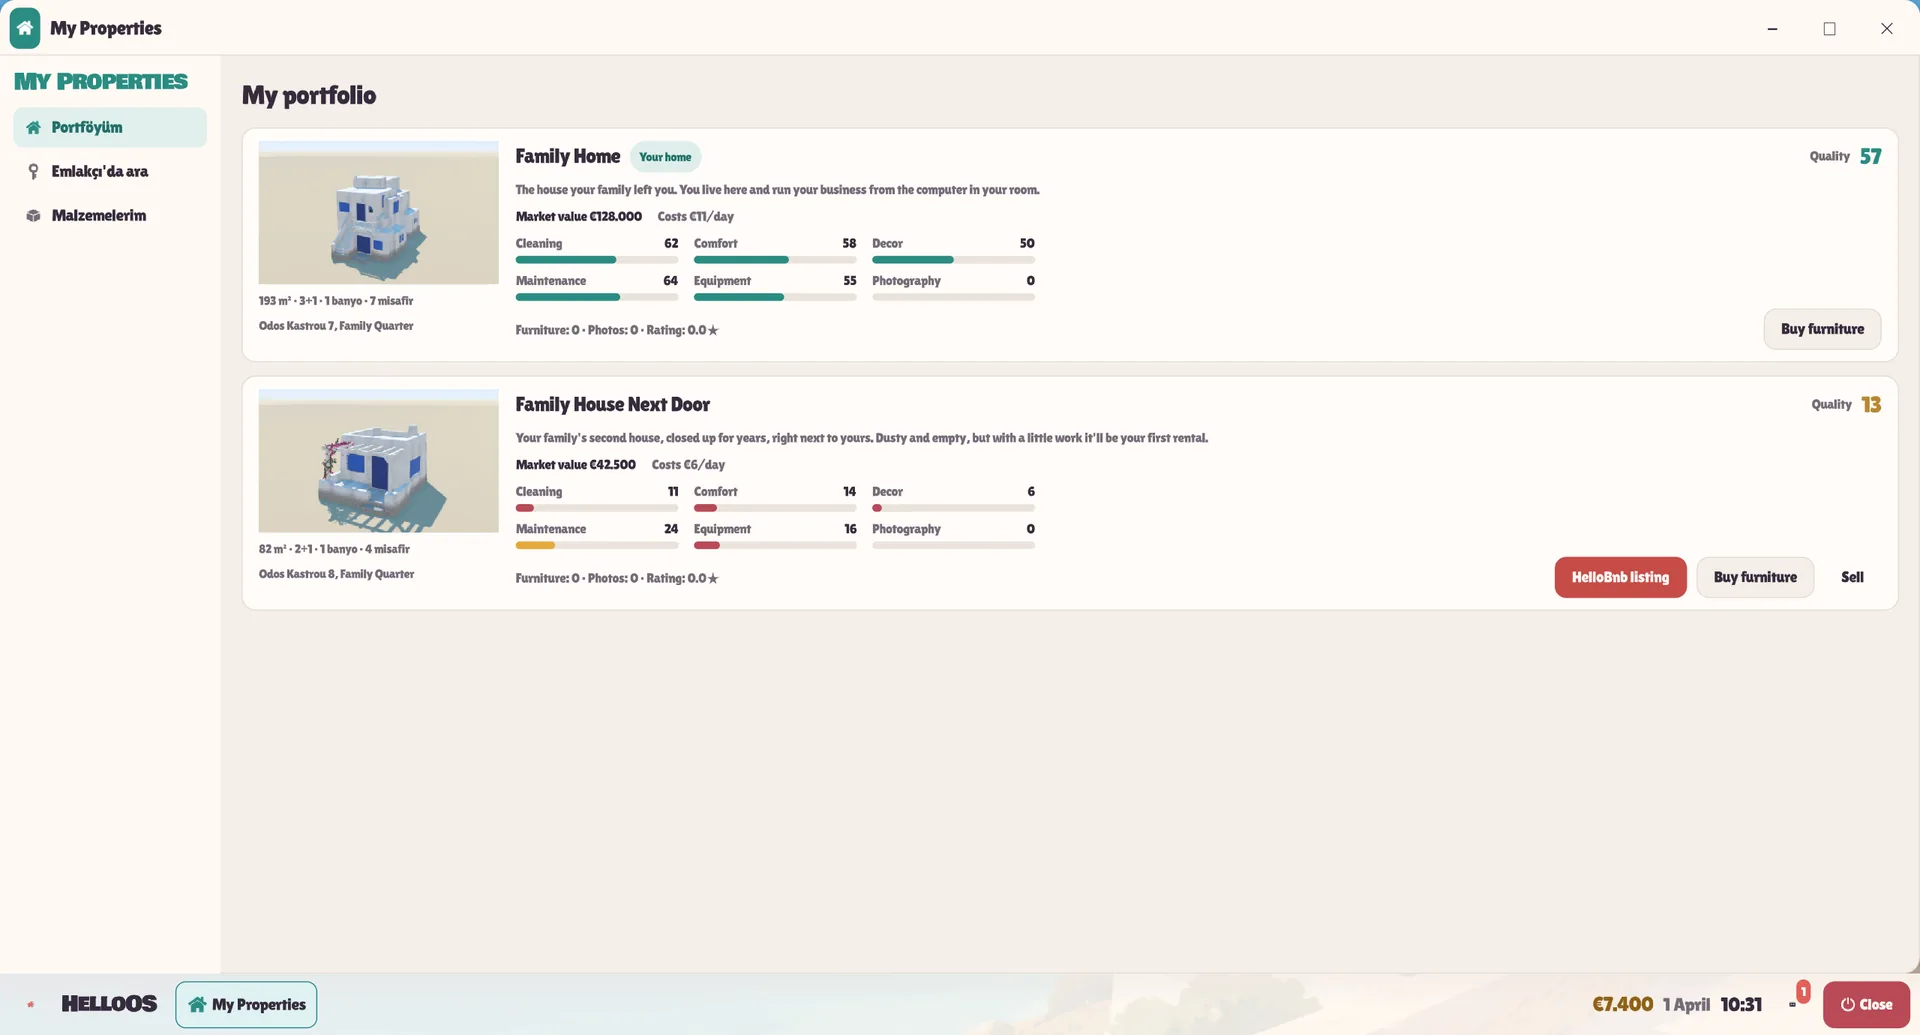Click the '1 April' date in the taskbar
This screenshot has width=1920, height=1035.
click(x=1686, y=1005)
